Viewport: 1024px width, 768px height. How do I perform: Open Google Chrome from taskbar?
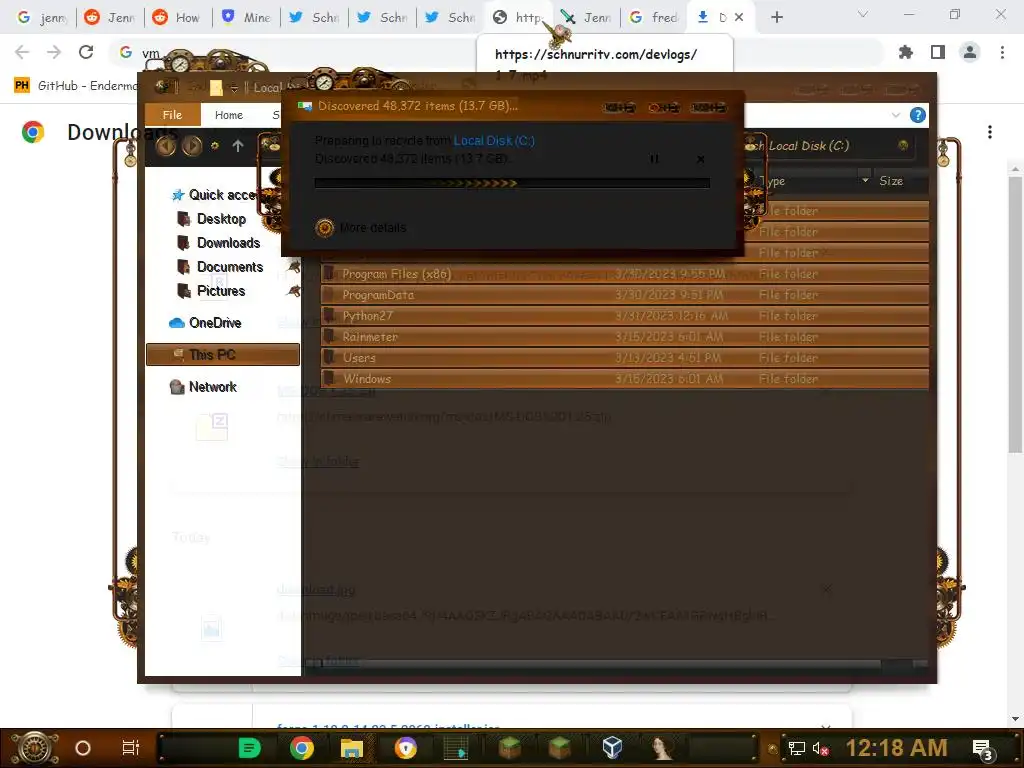[302, 748]
